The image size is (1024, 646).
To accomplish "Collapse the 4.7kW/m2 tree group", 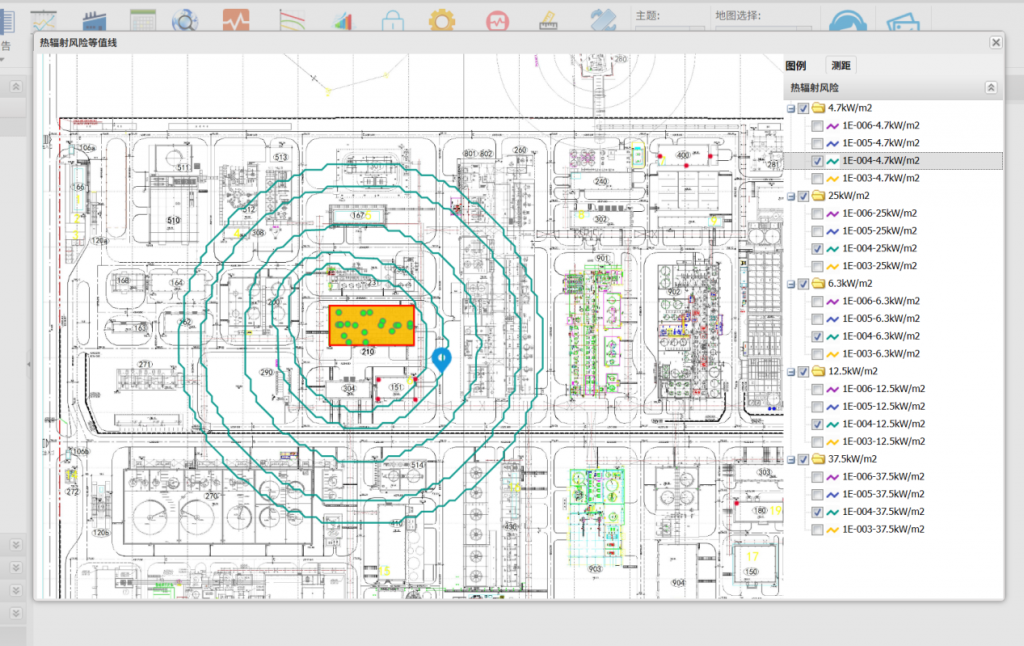I will pos(792,108).
